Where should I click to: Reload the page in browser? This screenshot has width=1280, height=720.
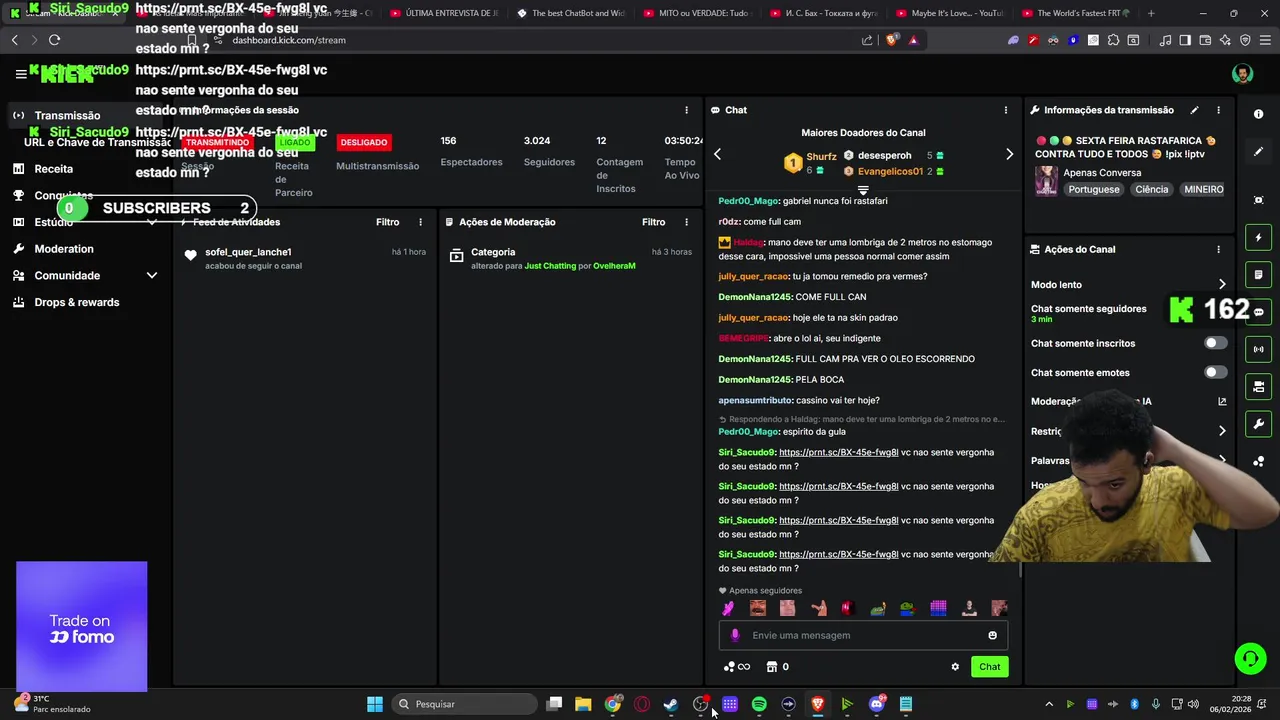[x=54, y=40]
